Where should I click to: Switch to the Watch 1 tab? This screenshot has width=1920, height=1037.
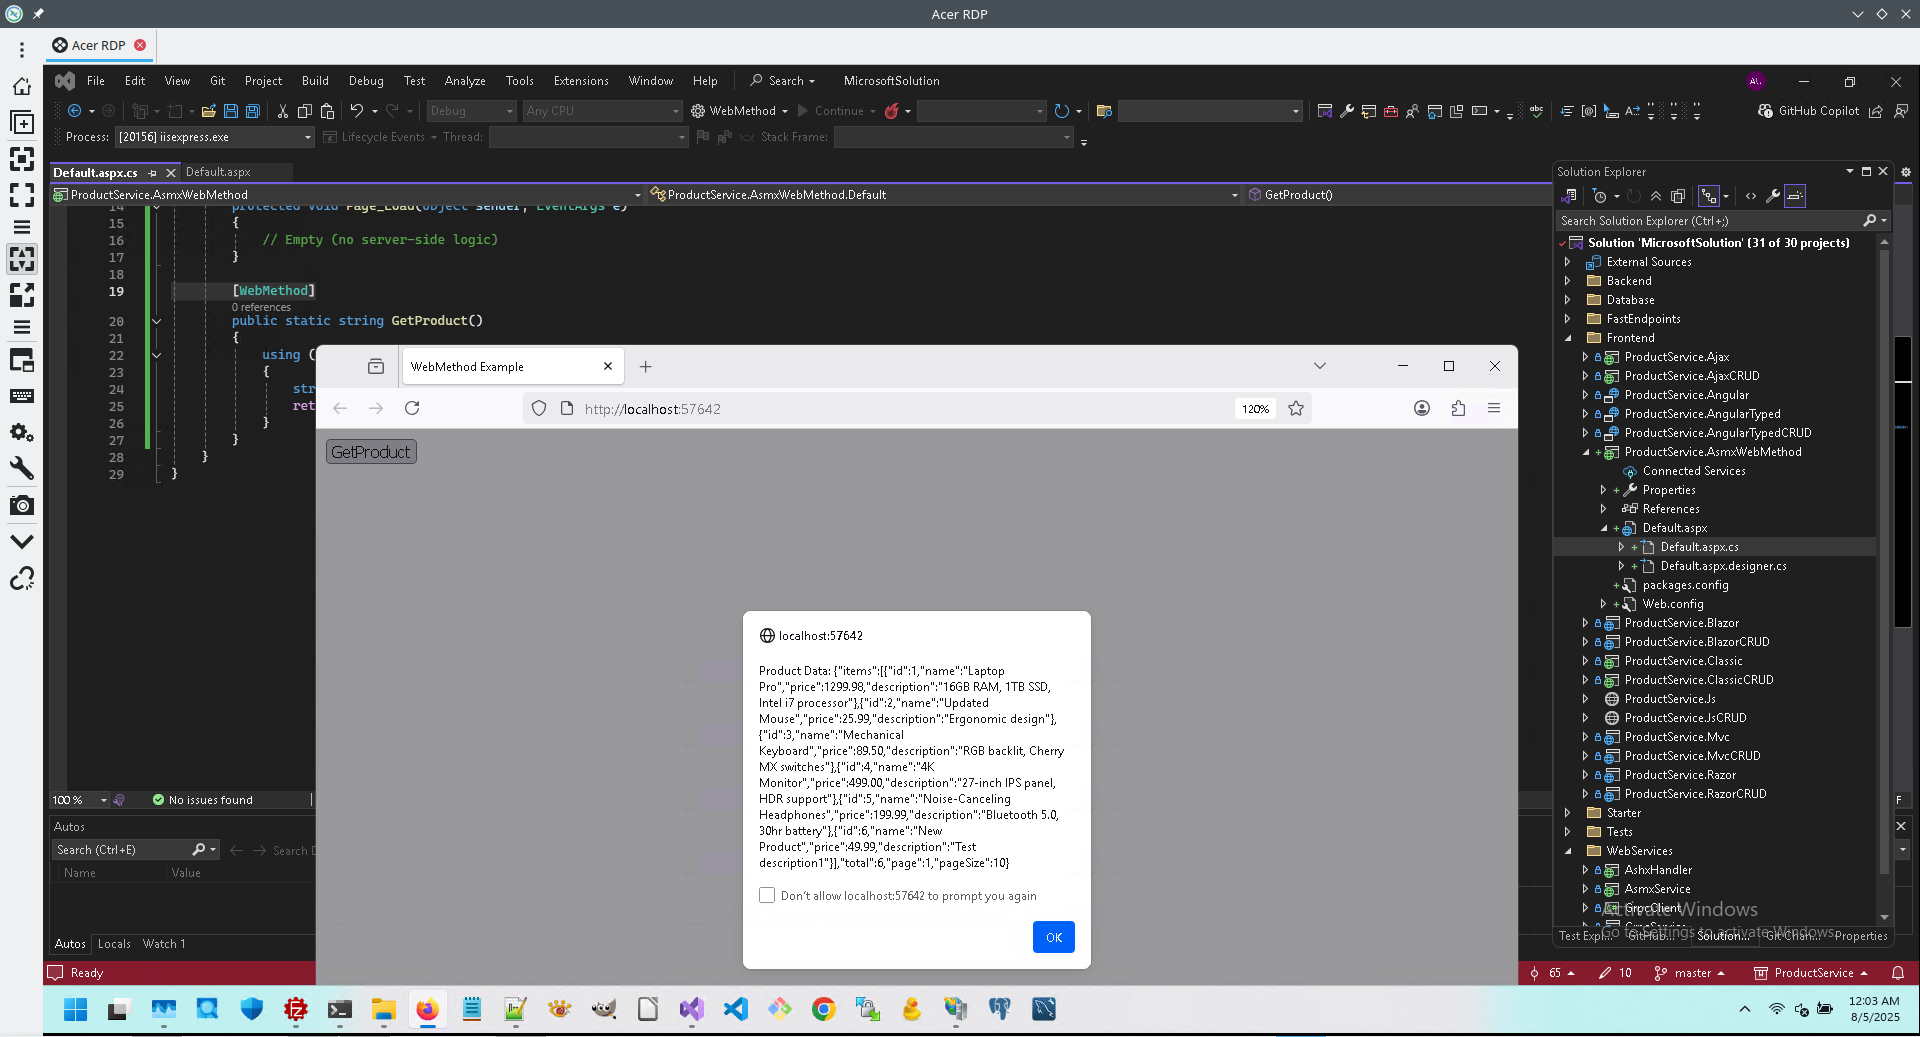click(164, 944)
